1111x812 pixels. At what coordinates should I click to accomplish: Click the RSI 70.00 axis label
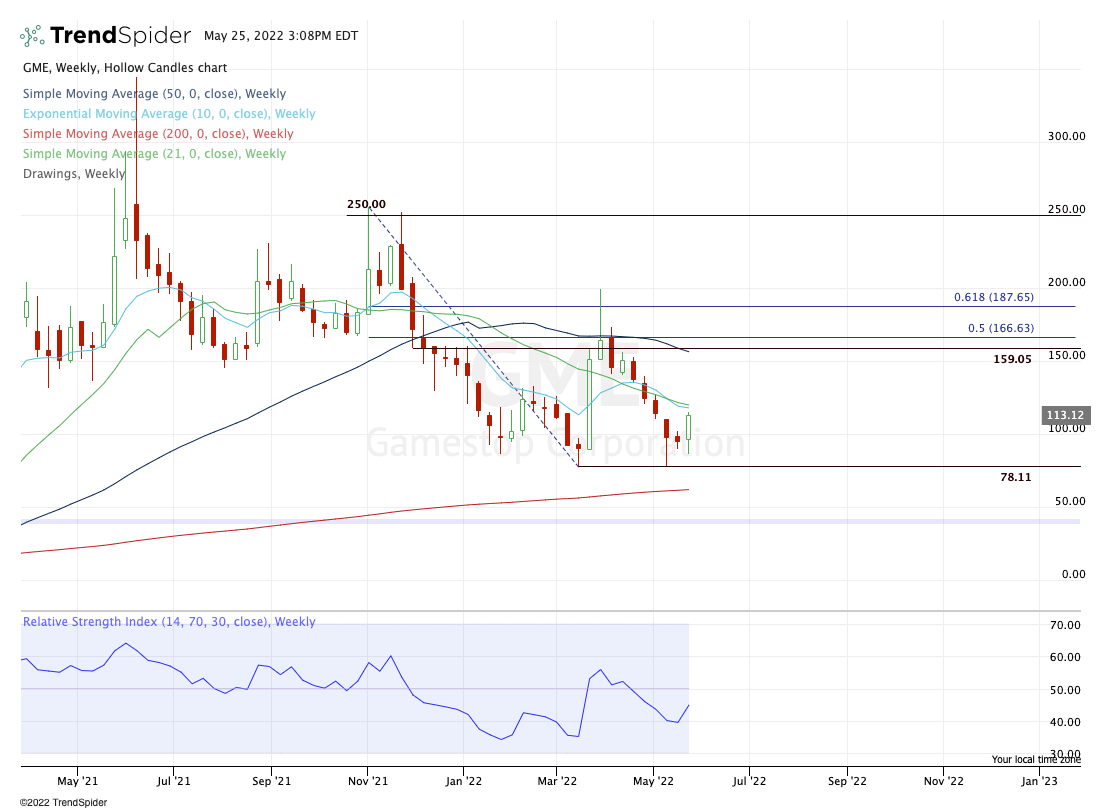point(1066,625)
